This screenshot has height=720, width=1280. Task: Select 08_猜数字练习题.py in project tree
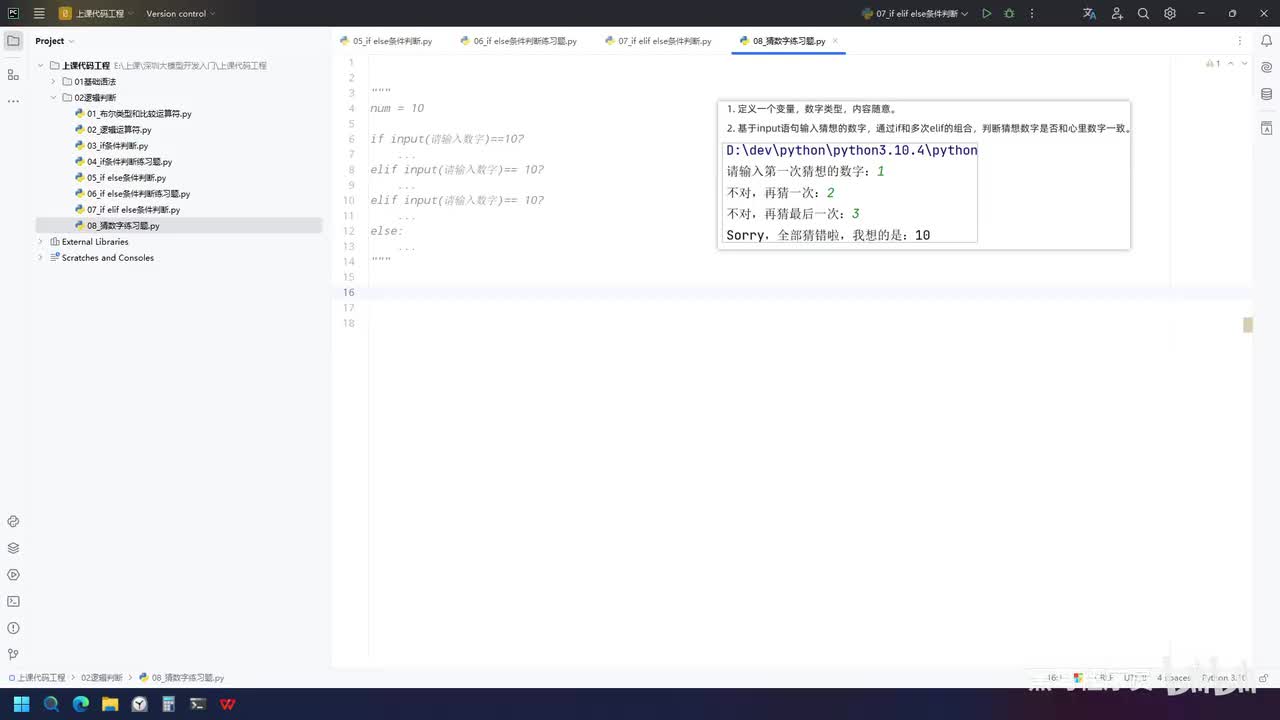tap(116, 226)
